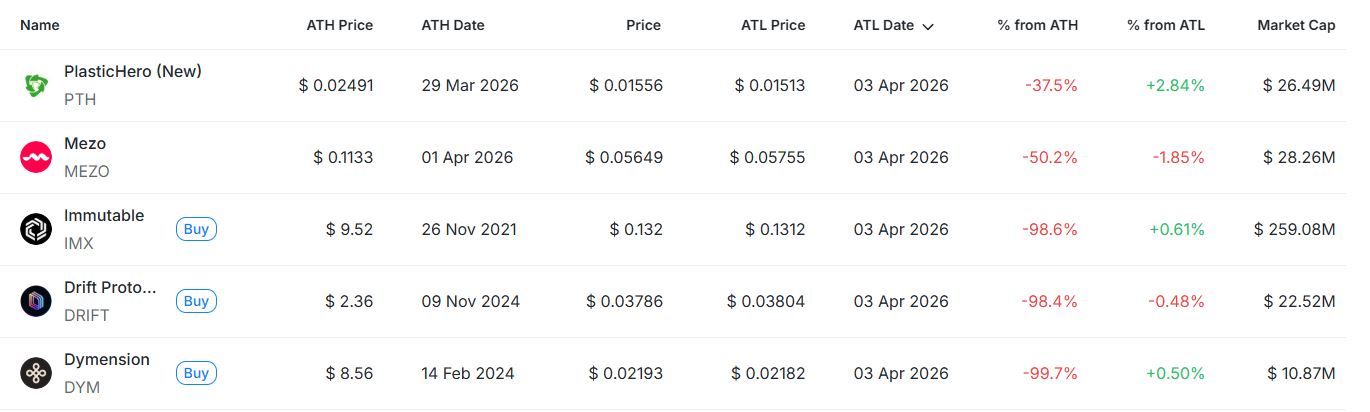
Task: Click the Dymension coin logo
Action: (x=36, y=374)
